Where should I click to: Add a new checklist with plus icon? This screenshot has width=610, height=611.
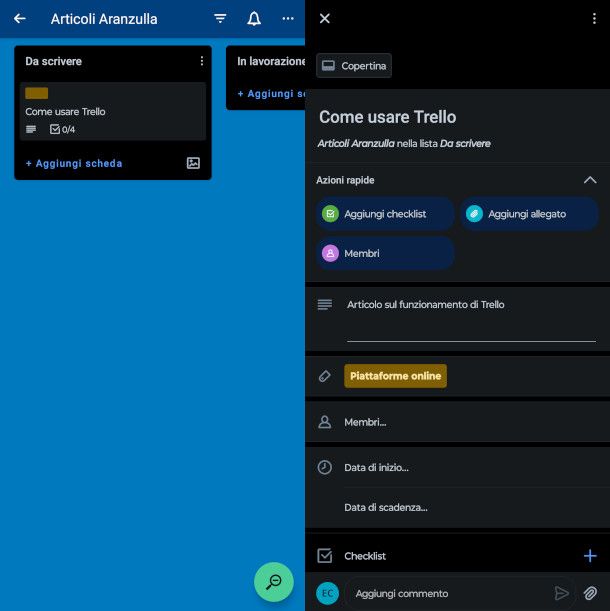click(590, 556)
